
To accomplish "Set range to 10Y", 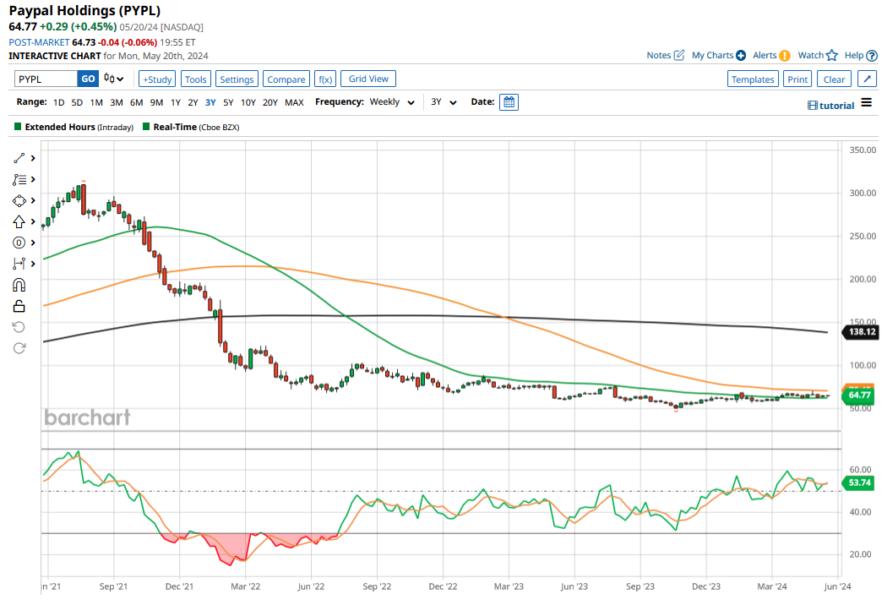I will (x=248, y=102).
